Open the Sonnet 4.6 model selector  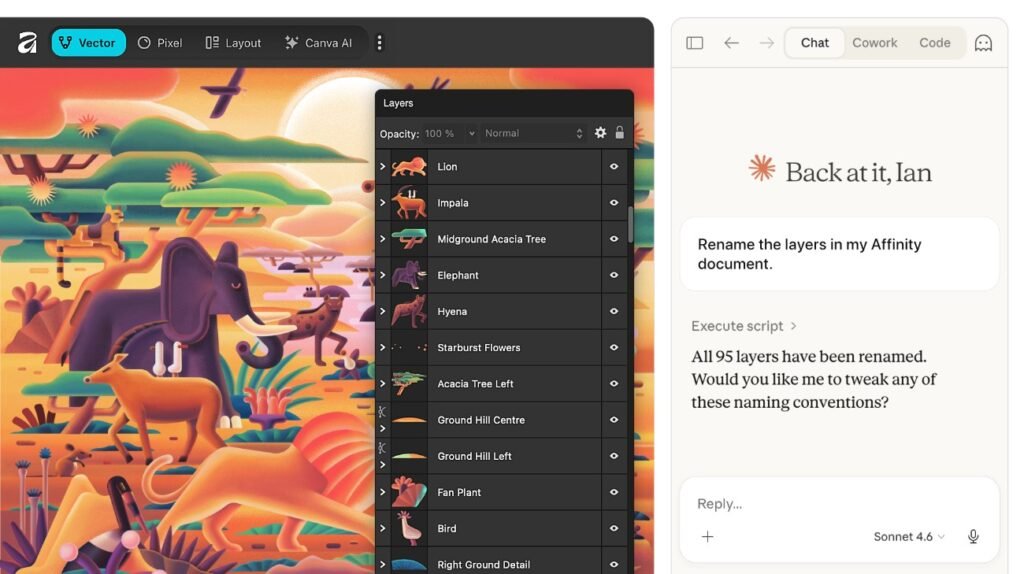click(908, 537)
